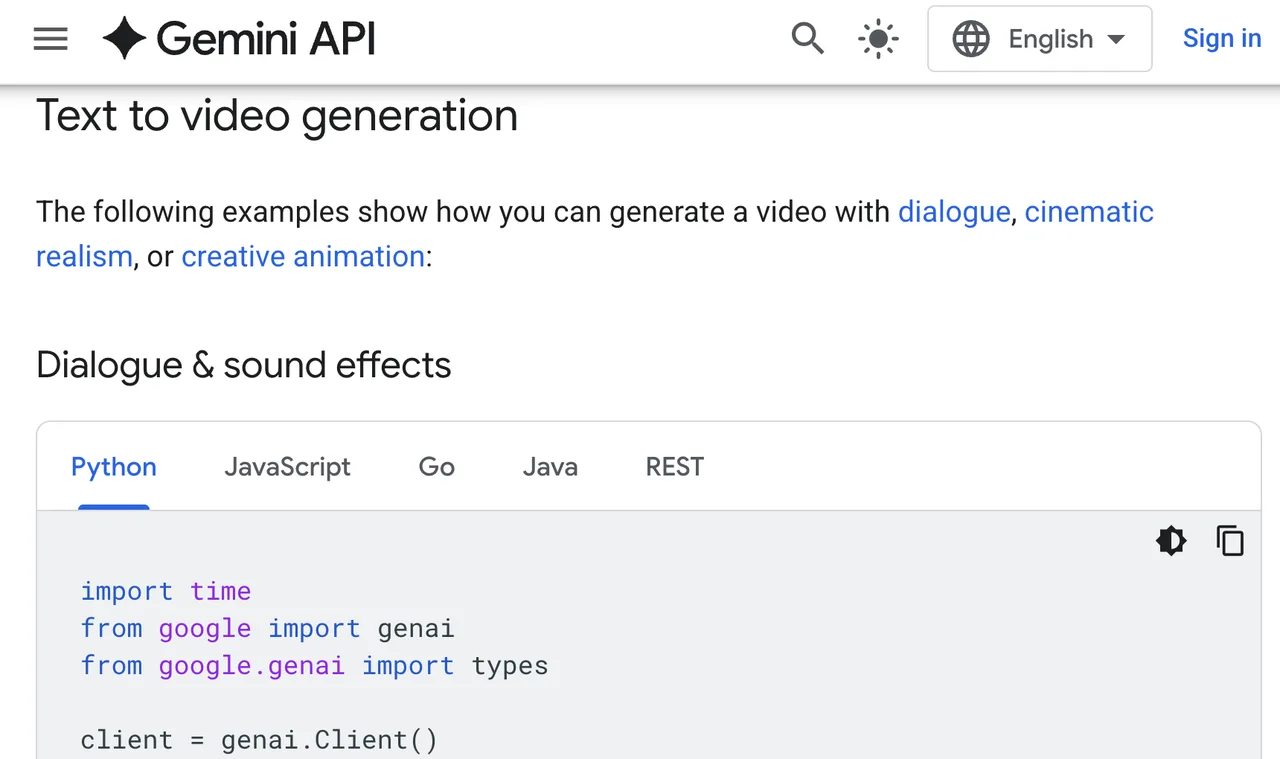Open the search magnifier icon
The width and height of the screenshot is (1280, 759).
808,39
